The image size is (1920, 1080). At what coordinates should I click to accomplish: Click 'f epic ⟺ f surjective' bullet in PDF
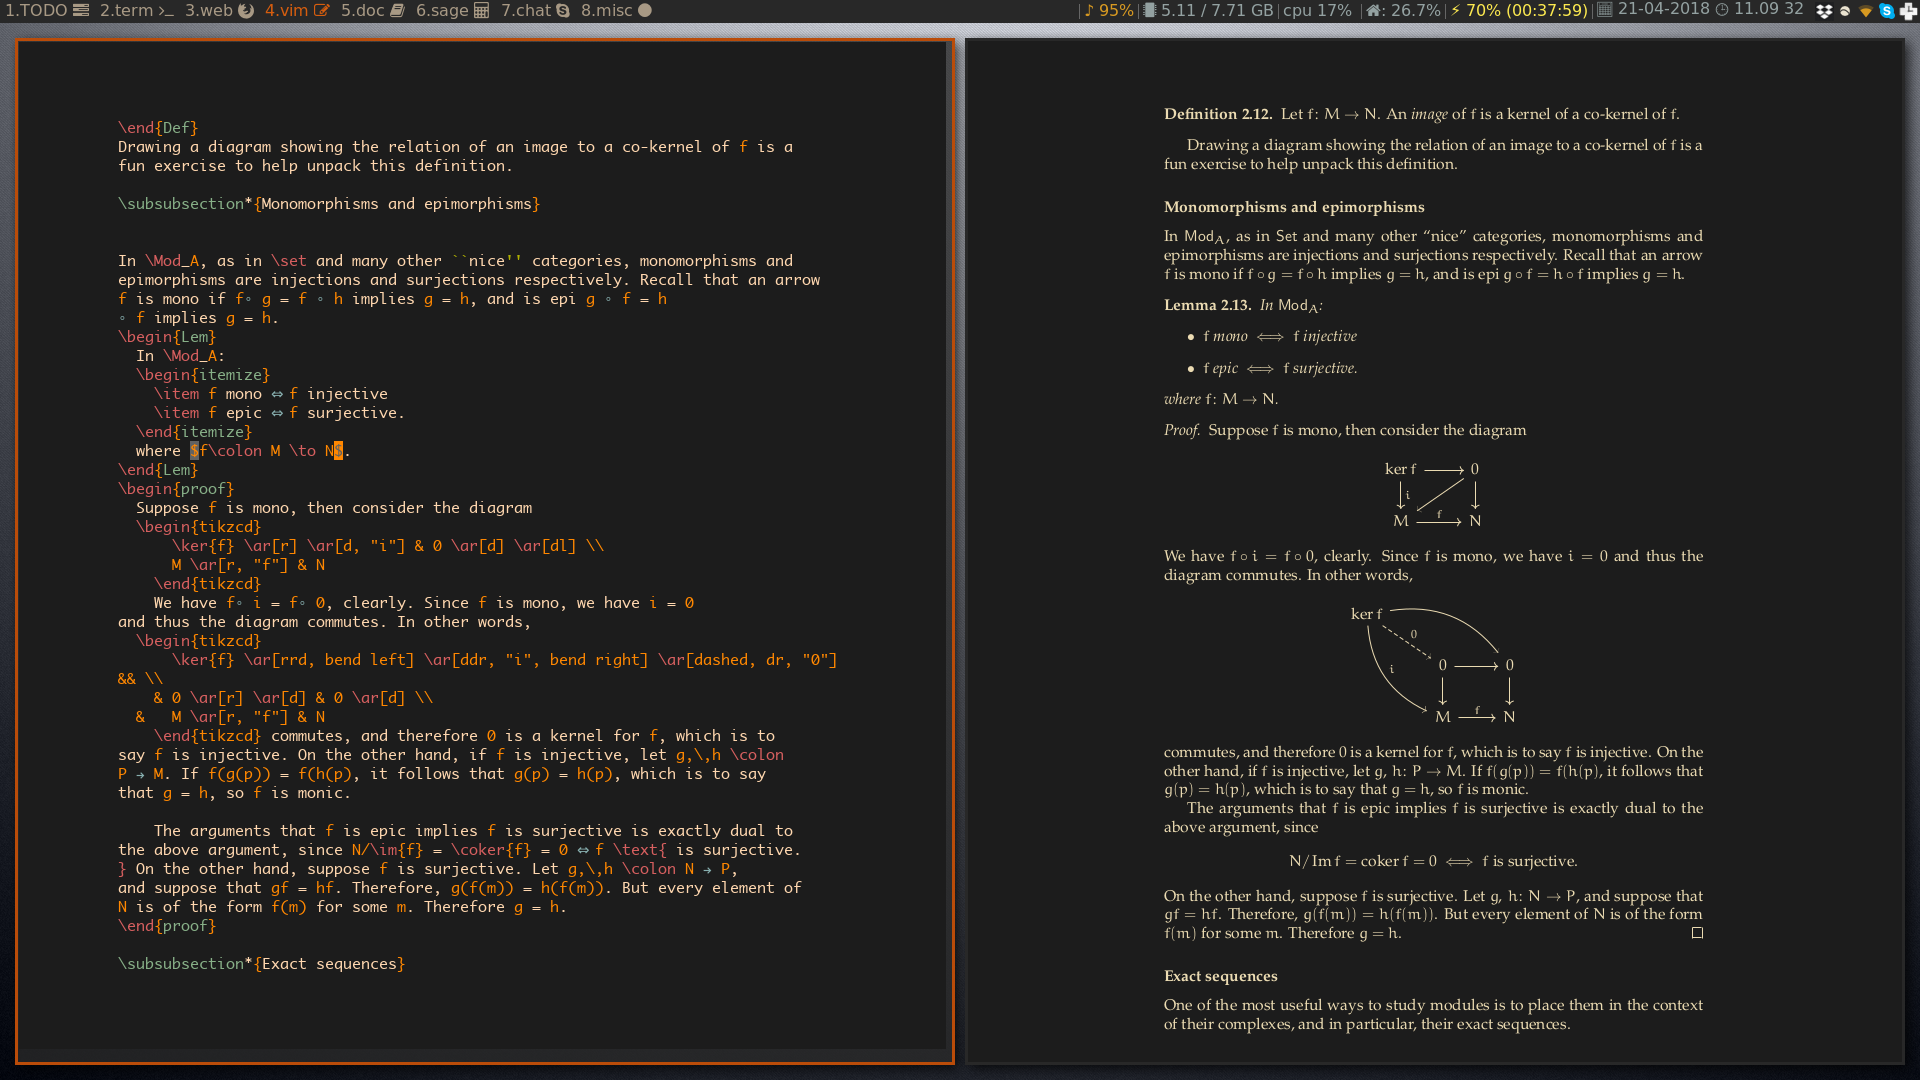(x=1280, y=369)
